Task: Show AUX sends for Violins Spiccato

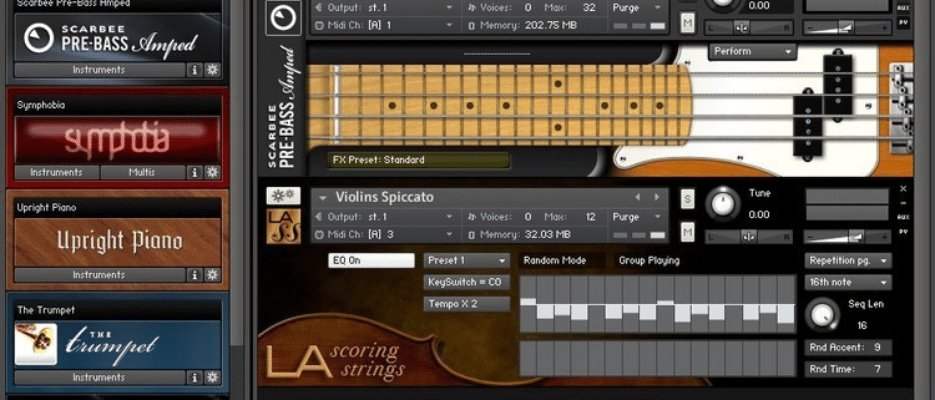Action: point(903,218)
